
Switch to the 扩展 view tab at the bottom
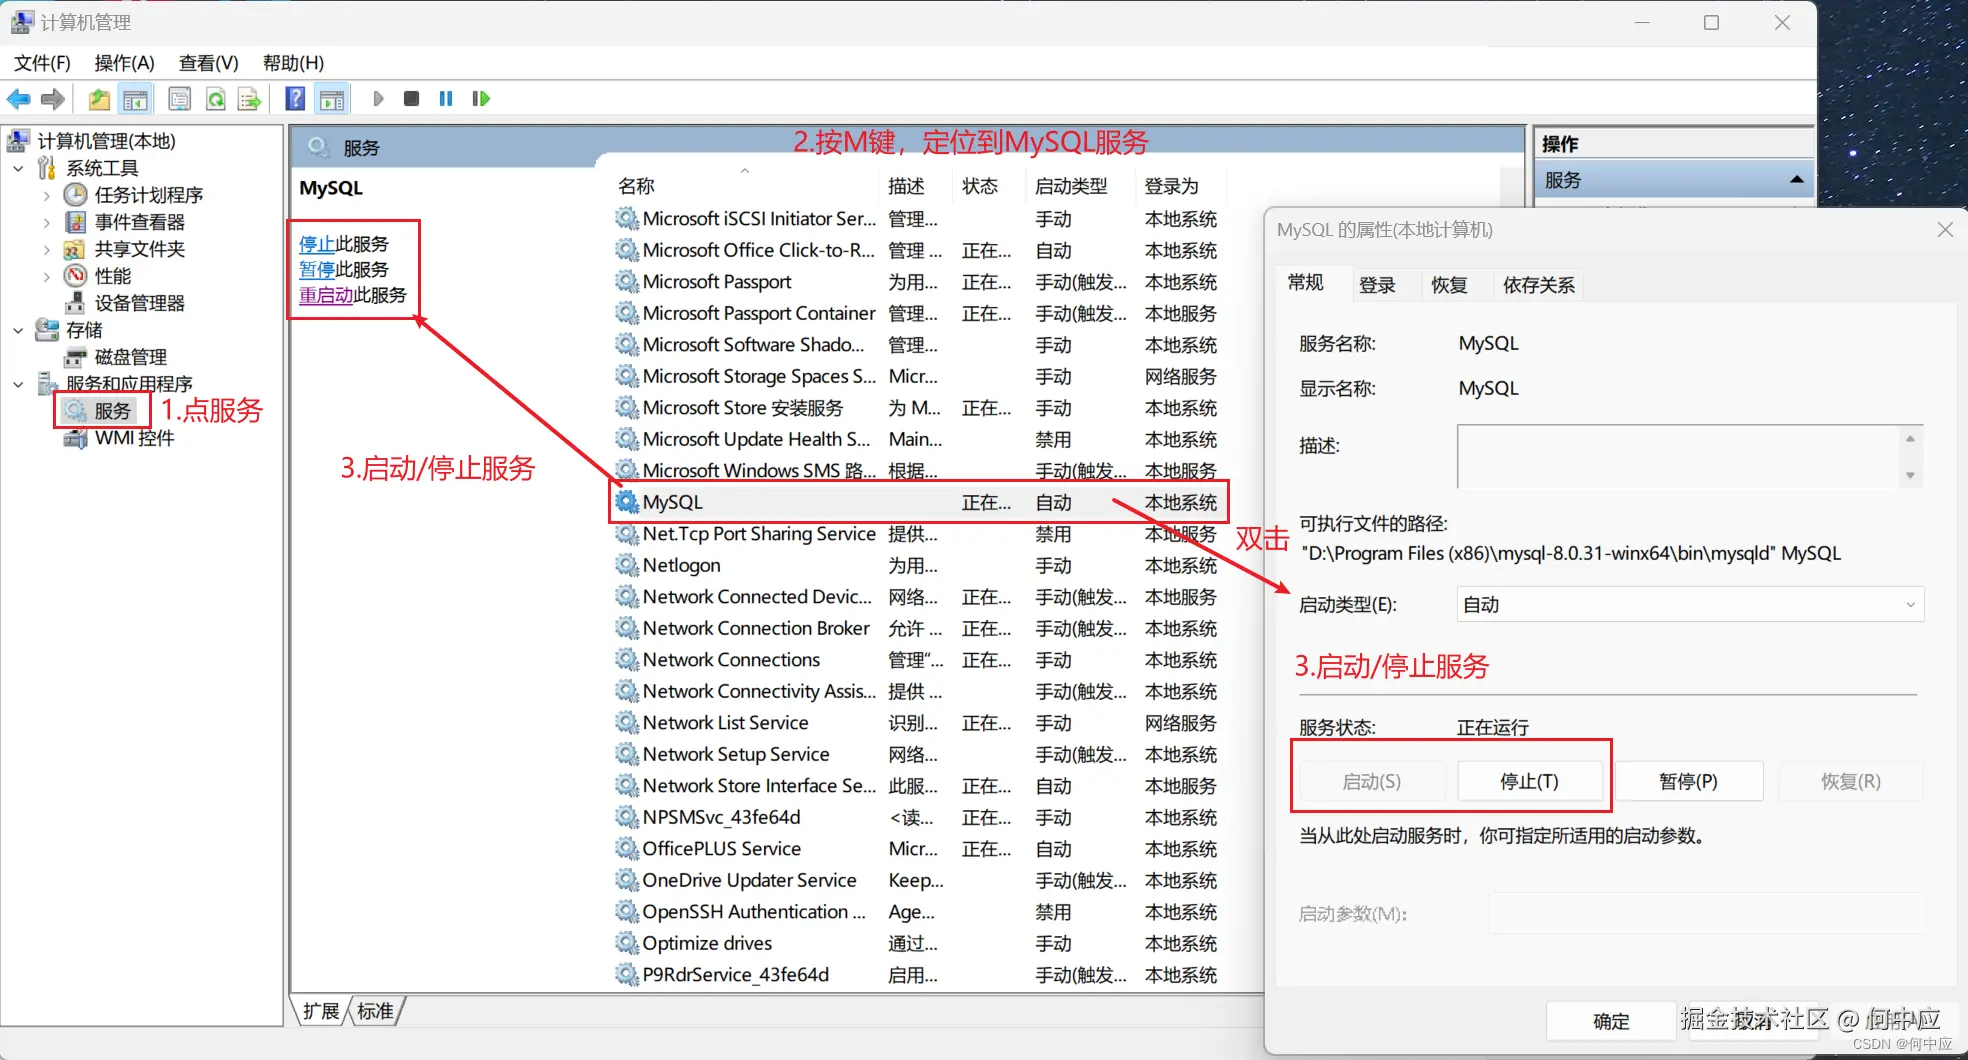point(321,1011)
